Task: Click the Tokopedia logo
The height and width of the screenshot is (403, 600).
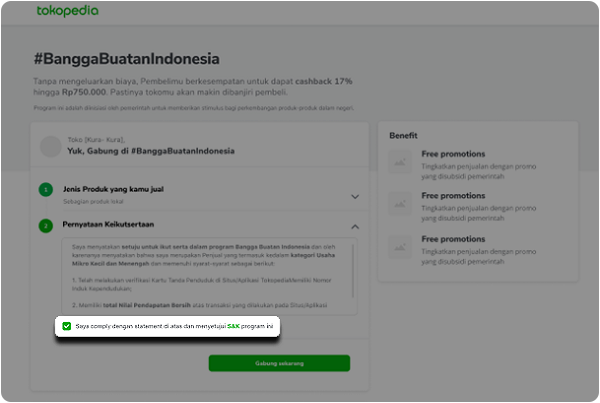Action: pyautogui.click(x=67, y=11)
